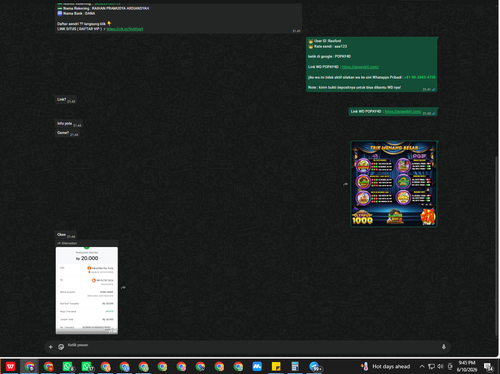The height and width of the screenshot is (374, 500).
Task: Open the yellow Sticky Notes taskbar icon
Action: [276, 367]
